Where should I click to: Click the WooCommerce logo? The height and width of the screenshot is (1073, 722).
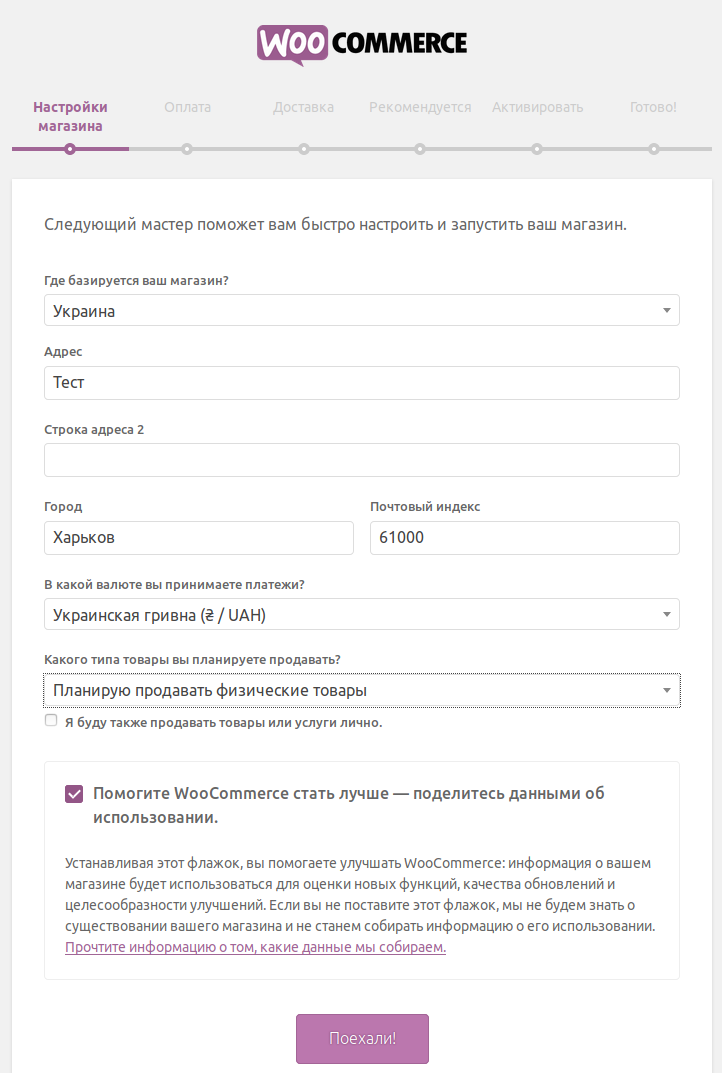[362, 45]
